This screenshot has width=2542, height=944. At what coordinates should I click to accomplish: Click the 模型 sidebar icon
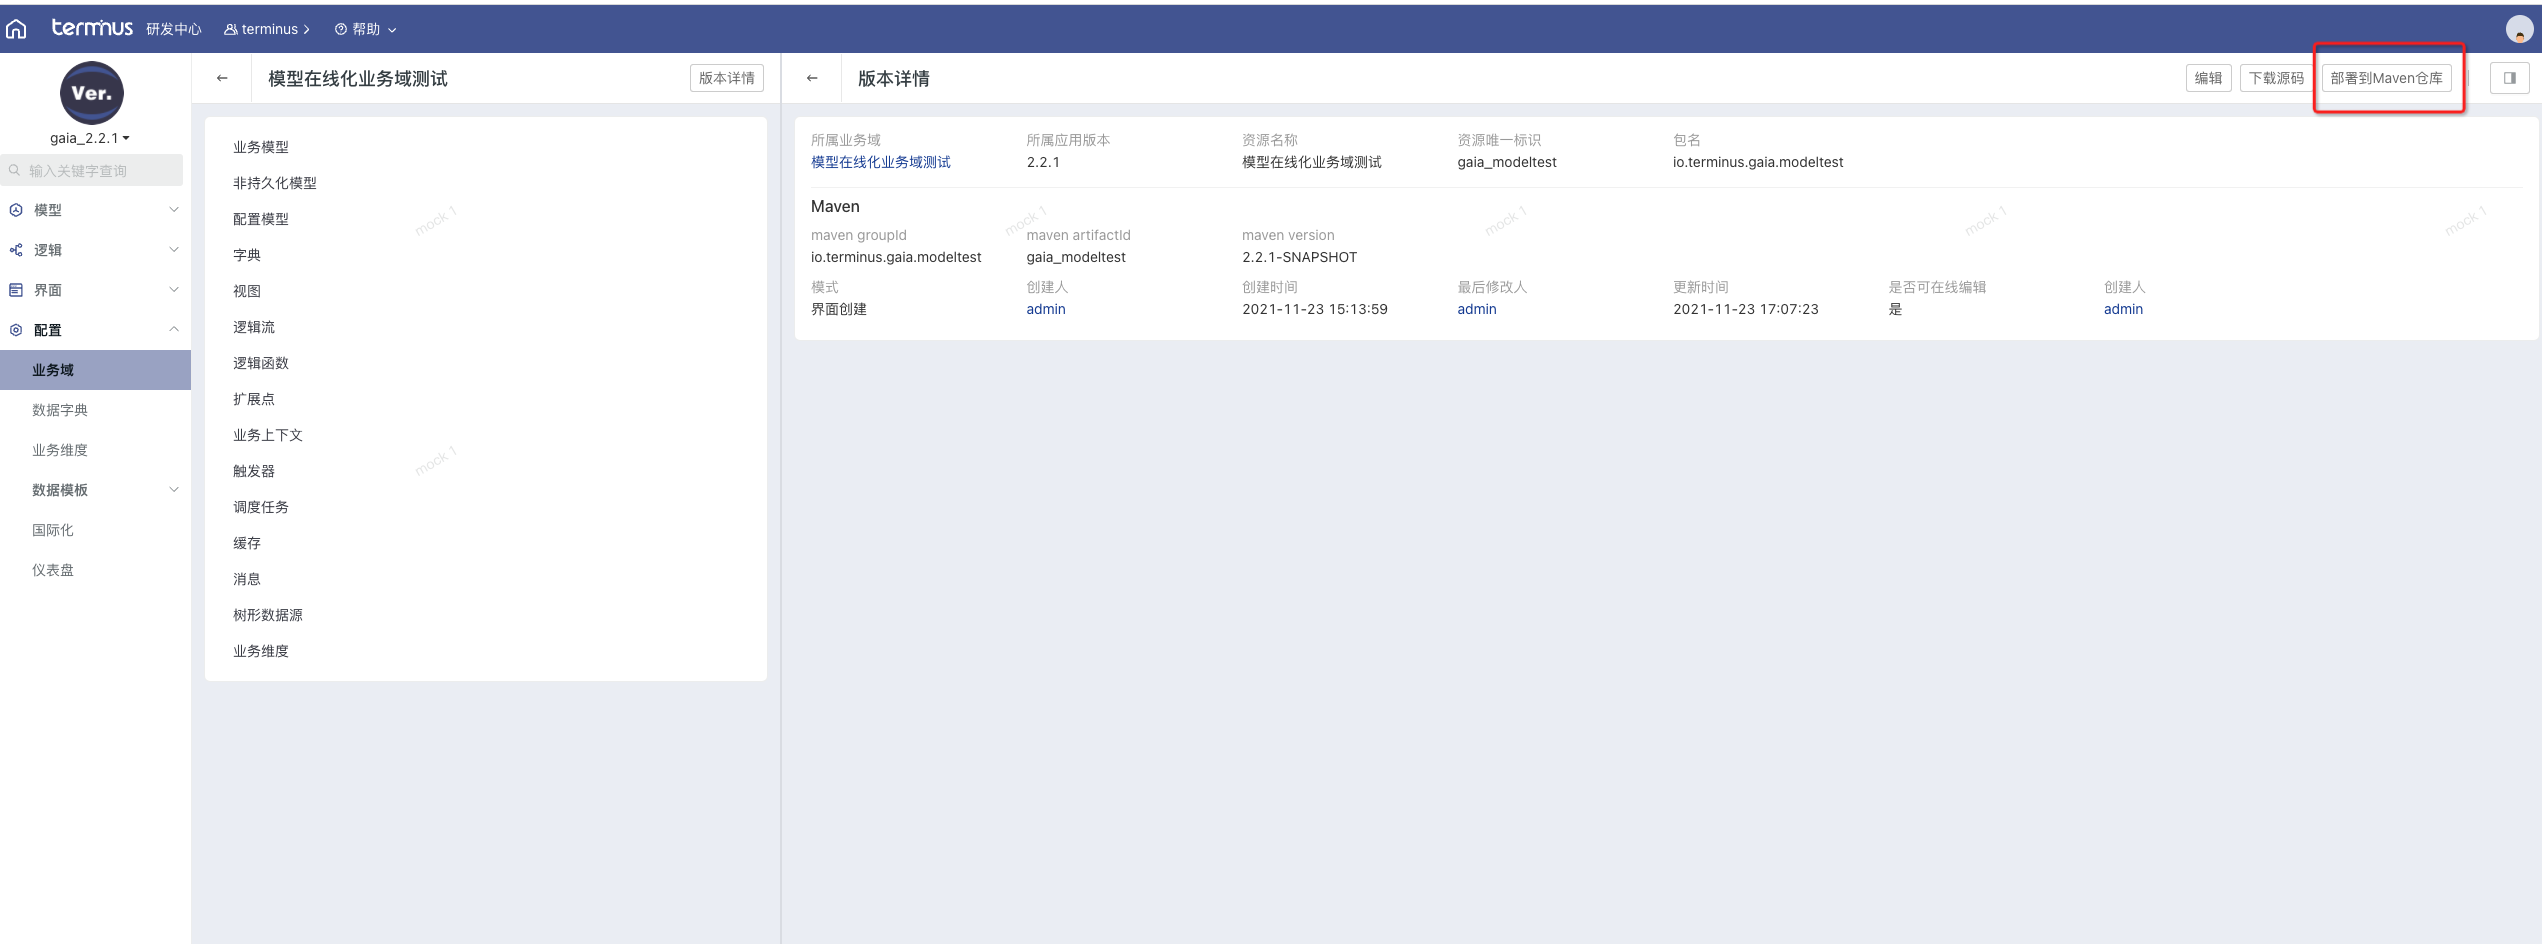point(16,210)
